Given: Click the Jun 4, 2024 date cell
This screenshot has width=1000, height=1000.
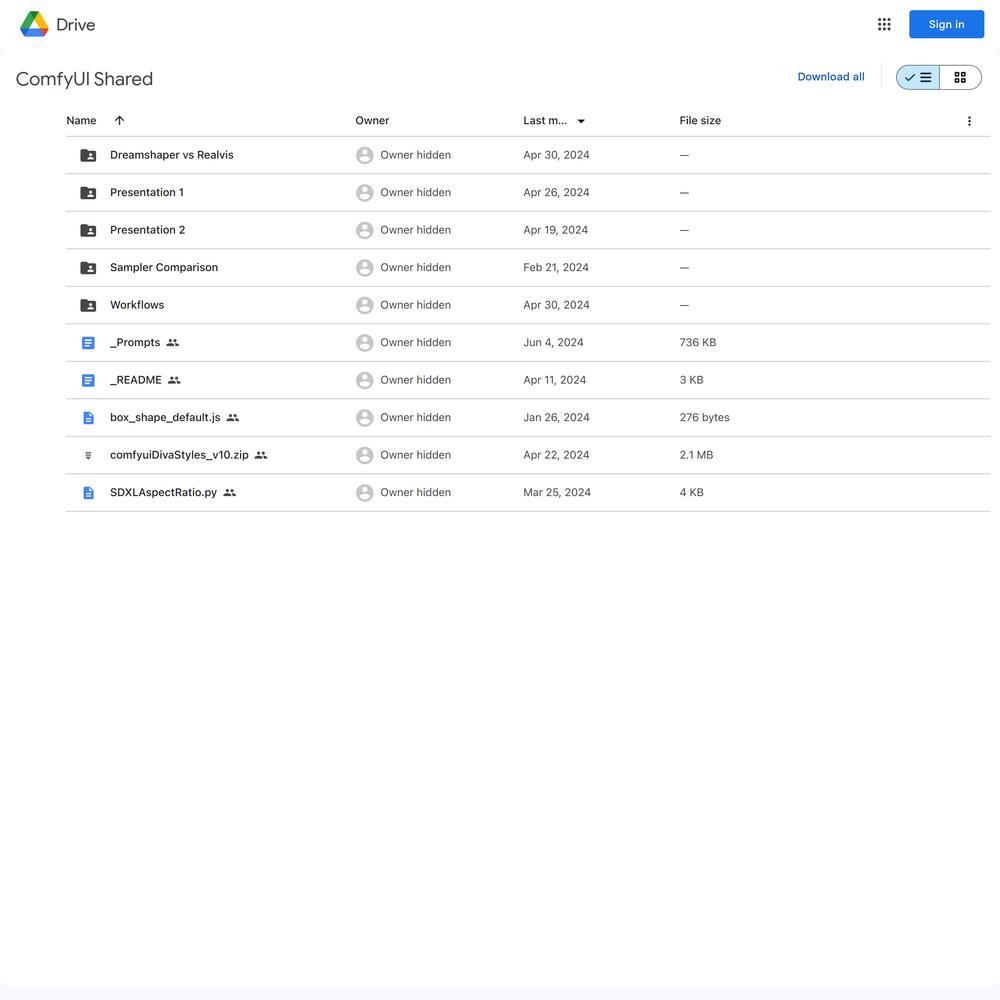Looking at the screenshot, I should tap(553, 342).
